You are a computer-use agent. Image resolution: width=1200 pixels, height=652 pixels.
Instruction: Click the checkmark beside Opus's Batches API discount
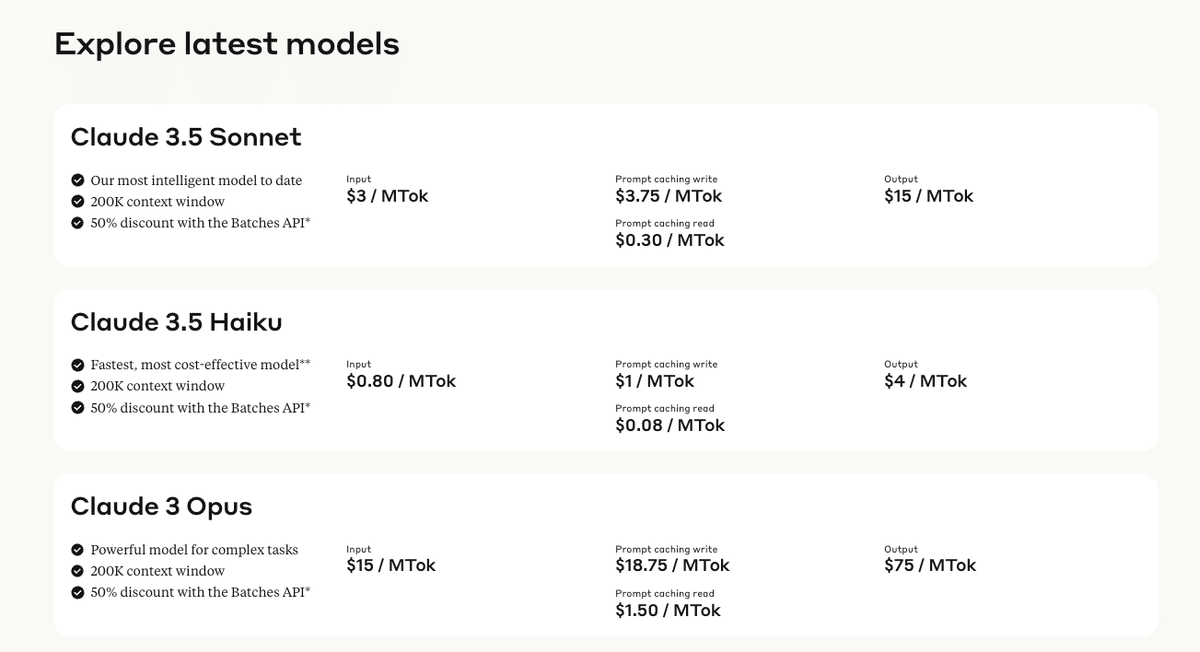[x=77, y=593]
